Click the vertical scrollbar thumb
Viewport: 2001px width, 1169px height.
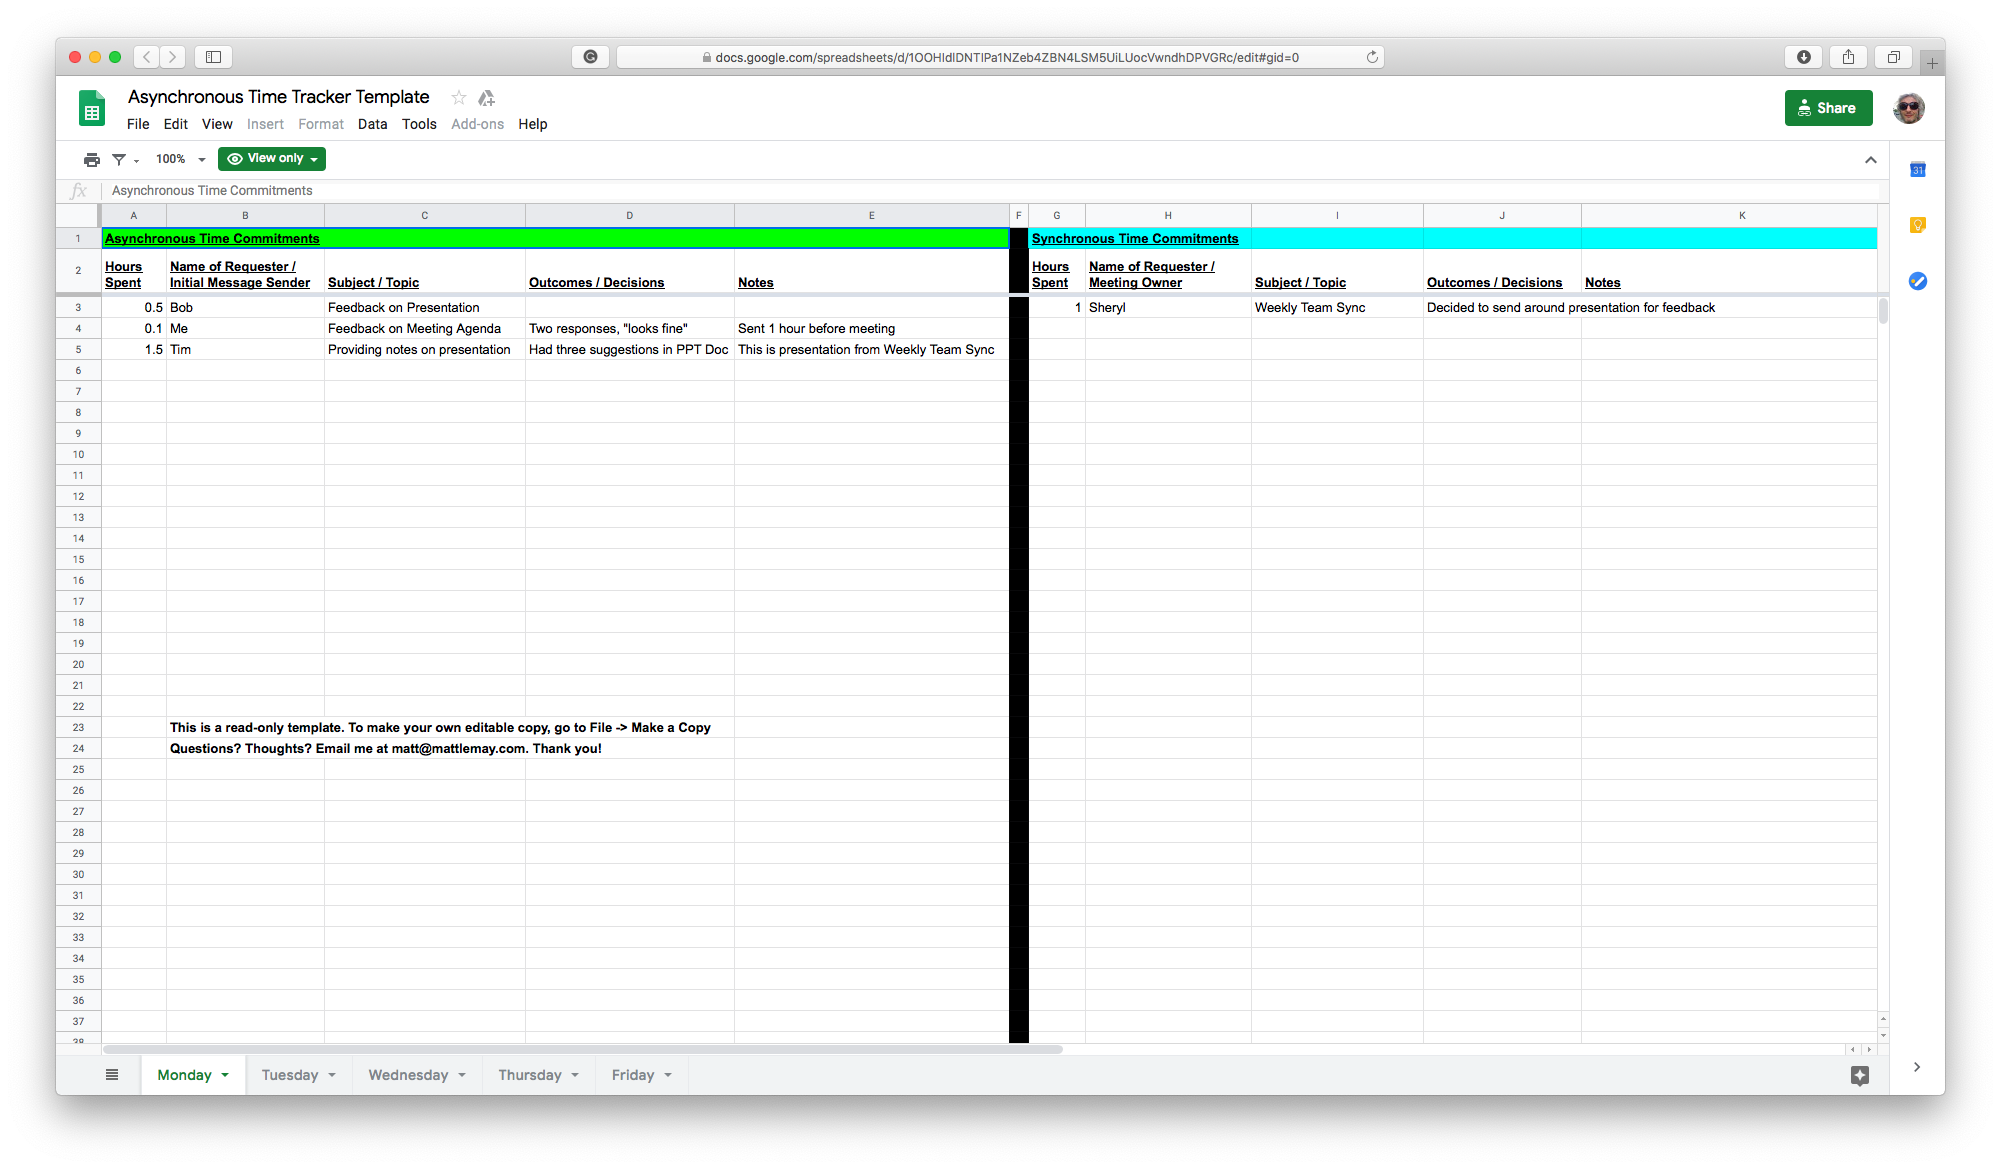[1882, 311]
